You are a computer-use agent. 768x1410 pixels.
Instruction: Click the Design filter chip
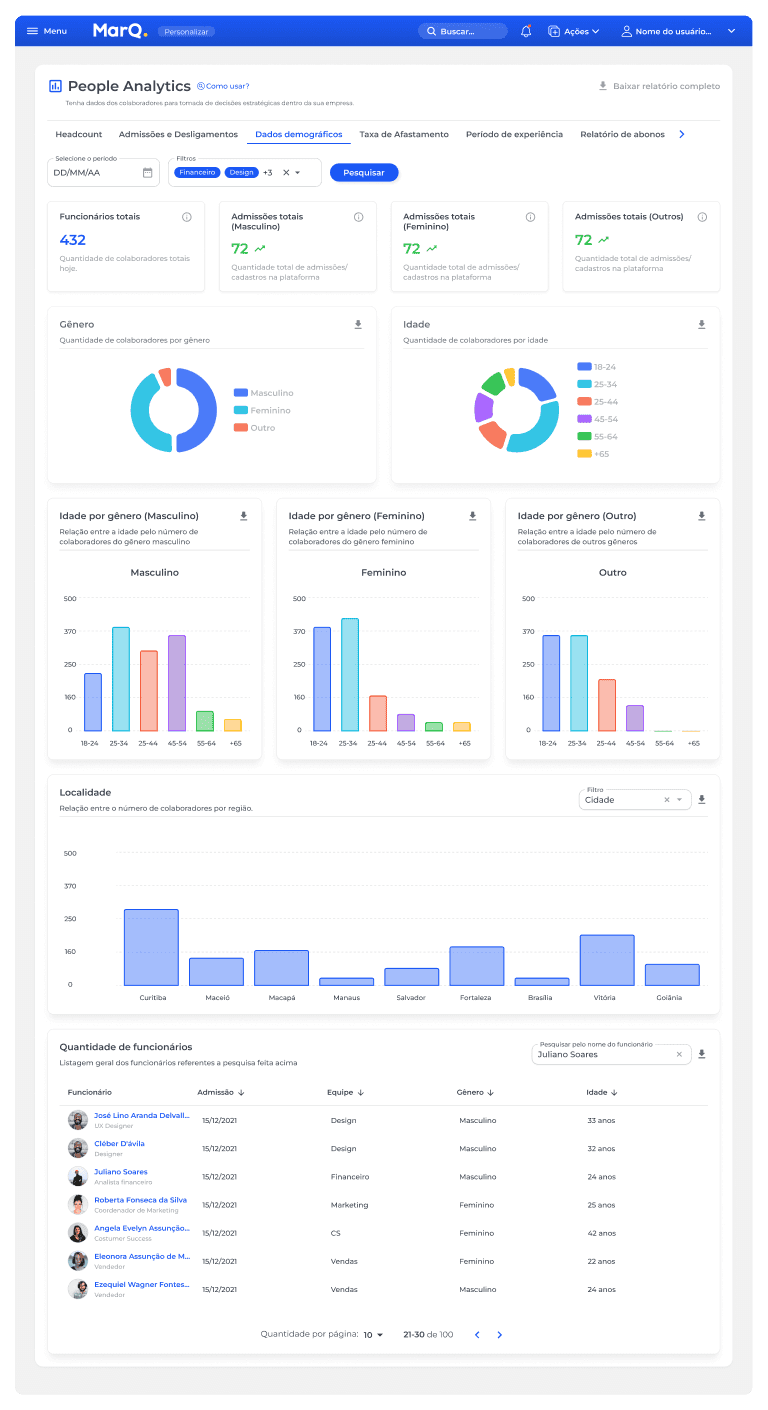[241, 172]
